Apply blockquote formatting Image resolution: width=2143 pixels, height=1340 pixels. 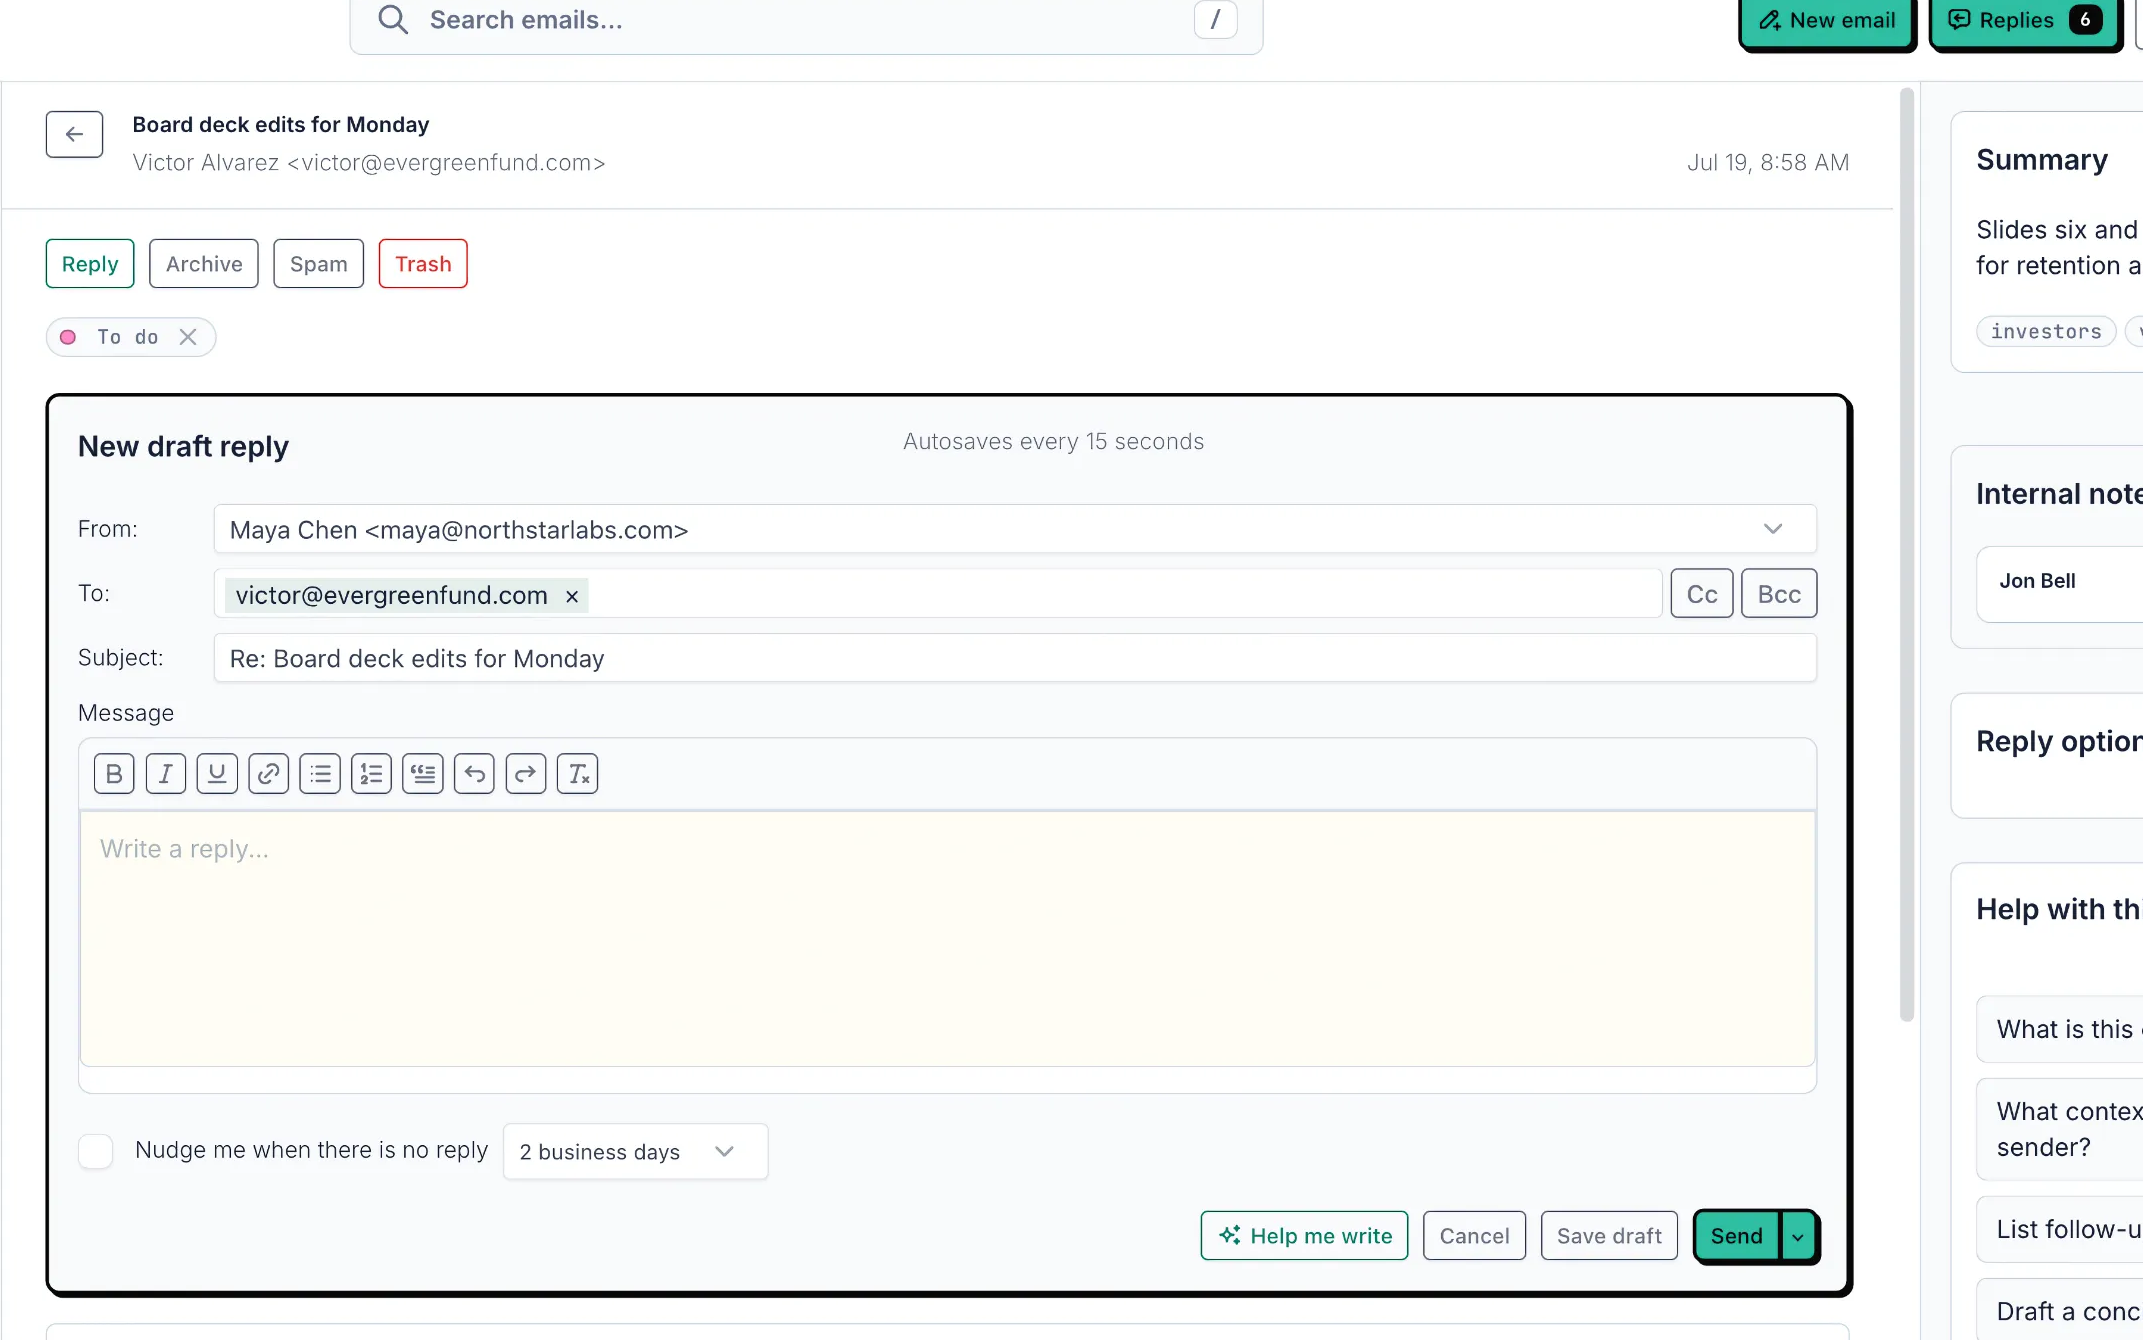click(x=423, y=774)
